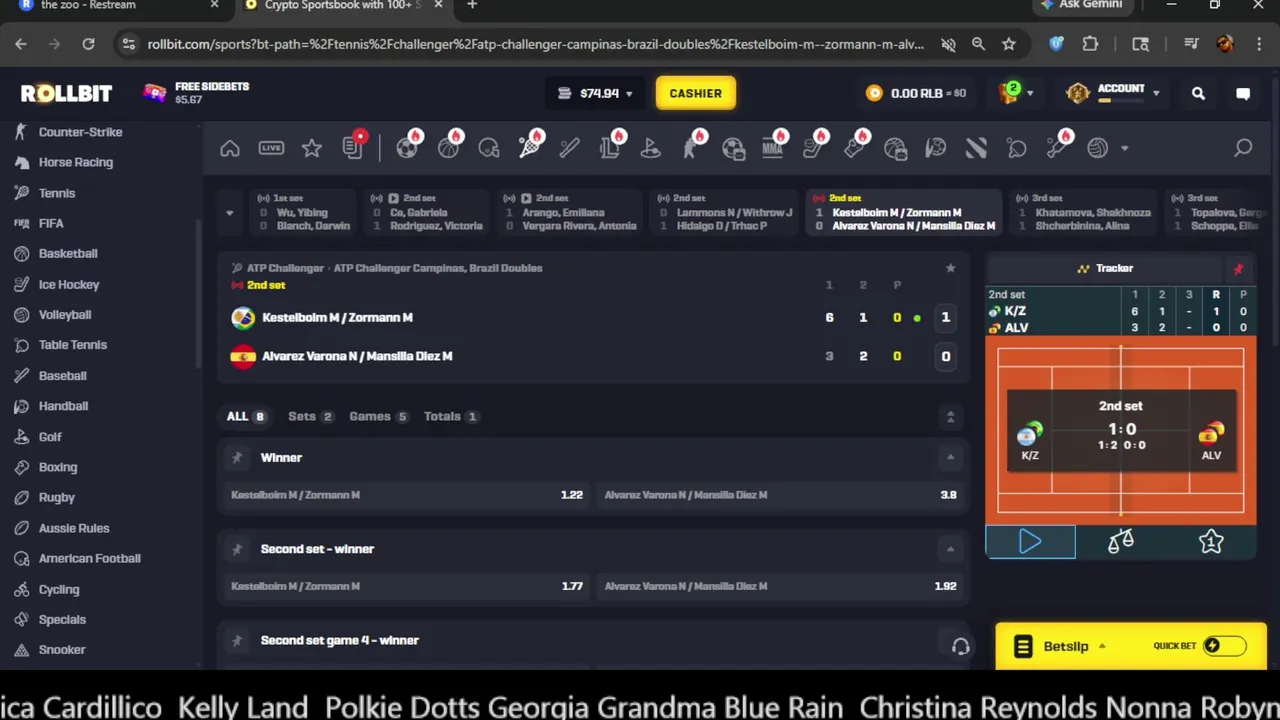Click the browser address bar

click(535, 44)
